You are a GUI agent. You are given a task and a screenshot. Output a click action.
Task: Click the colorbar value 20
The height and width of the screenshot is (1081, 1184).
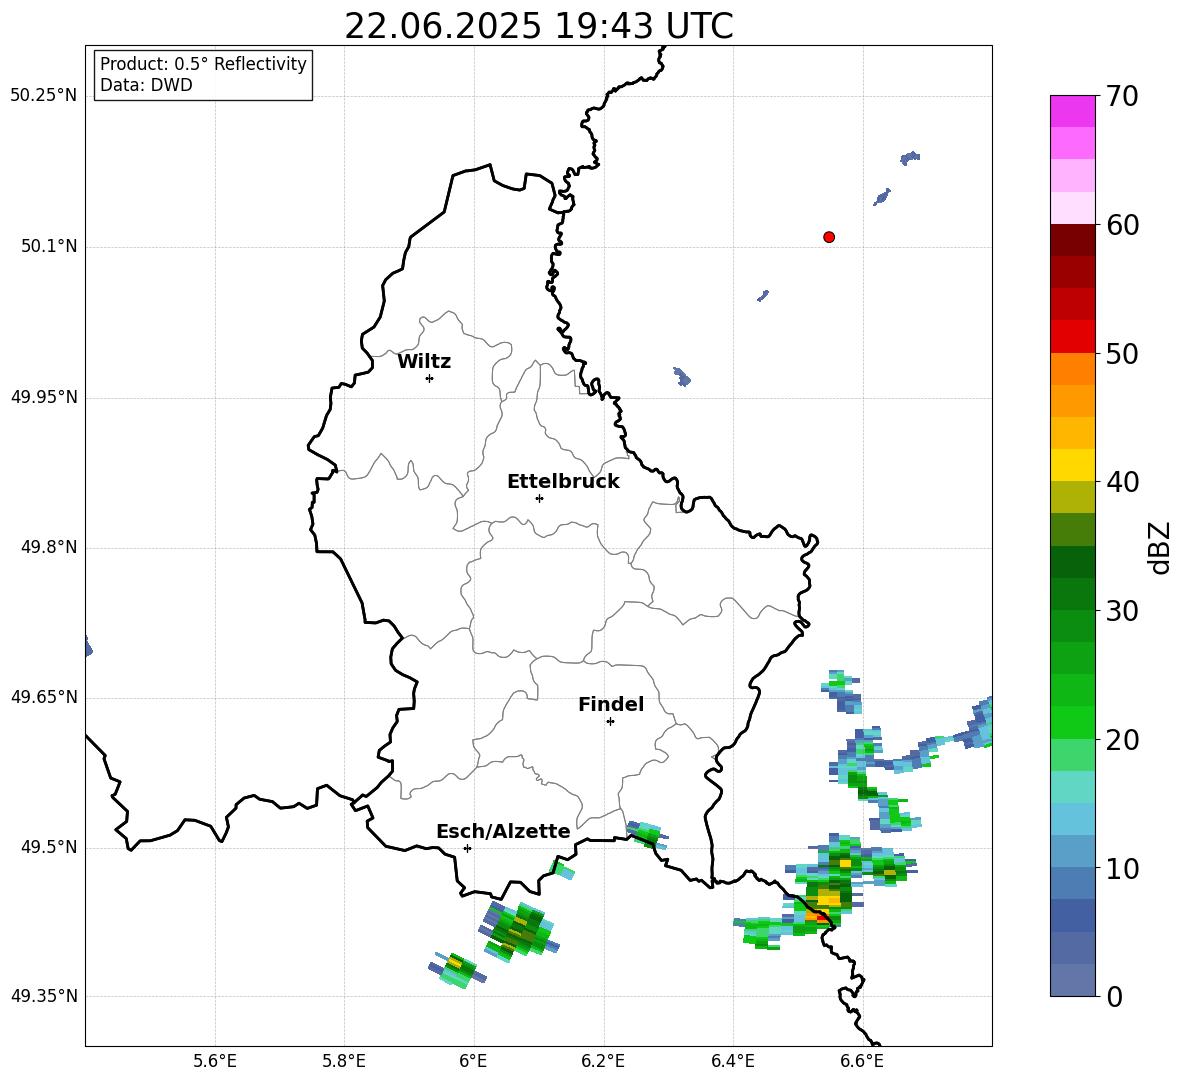(1122, 740)
